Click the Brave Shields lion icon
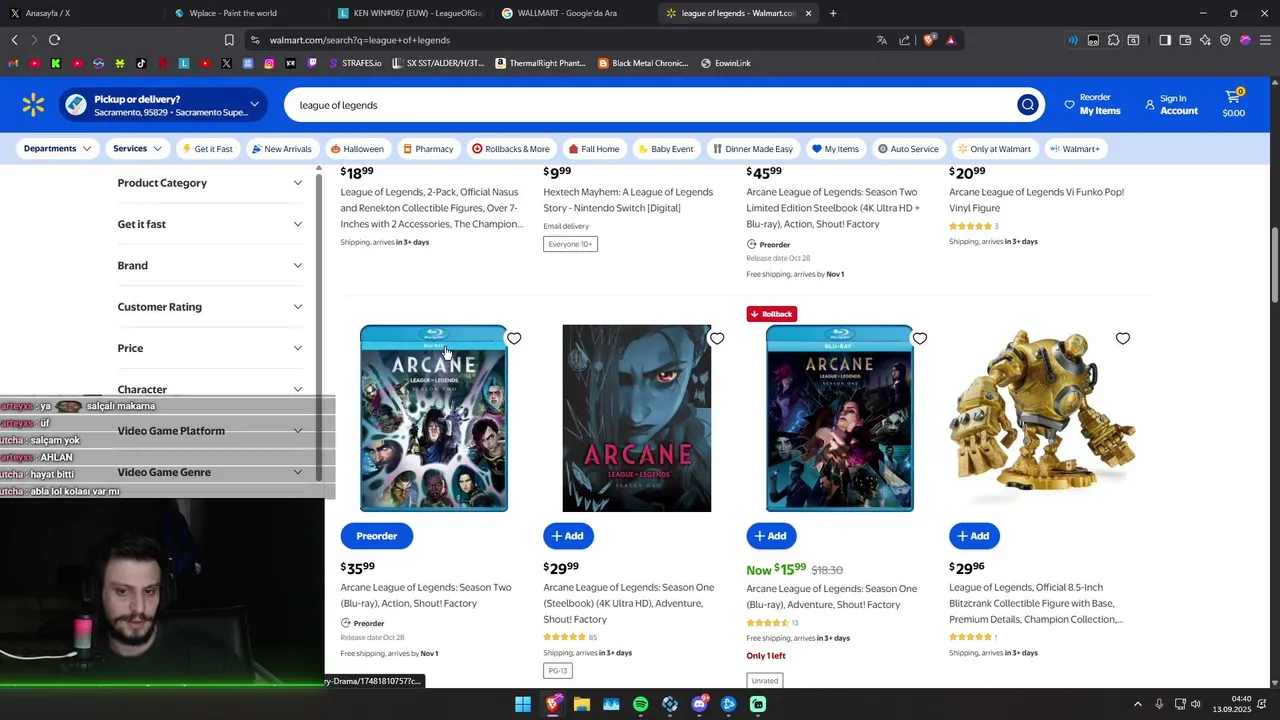The width and height of the screenshot is (1280, 720). [x=929, y=40]
